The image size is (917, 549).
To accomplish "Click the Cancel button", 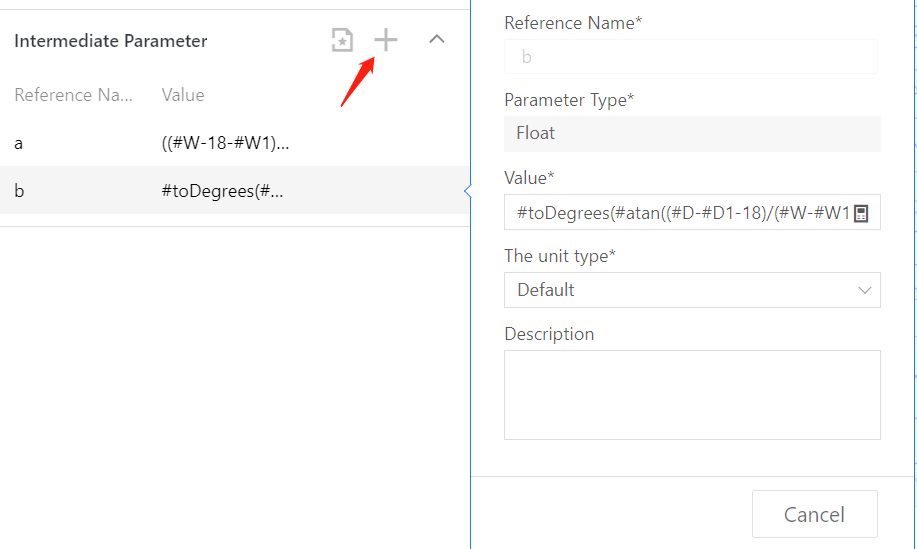I will tap(814, 514).
